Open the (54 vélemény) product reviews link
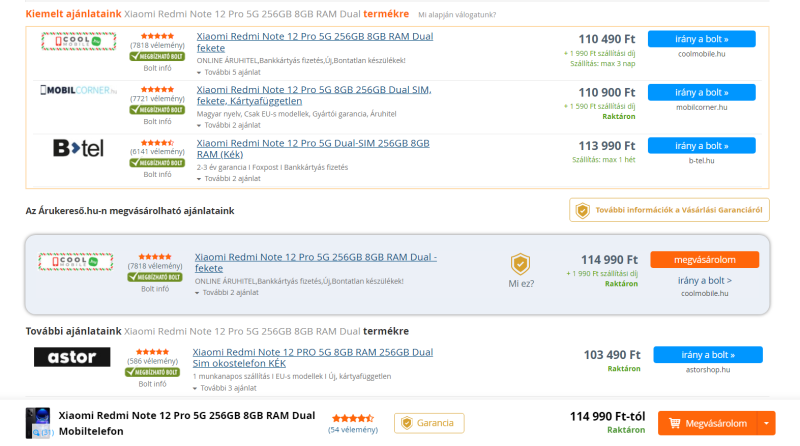The height and width of the screenshot is (446, 800). [353, 430]
